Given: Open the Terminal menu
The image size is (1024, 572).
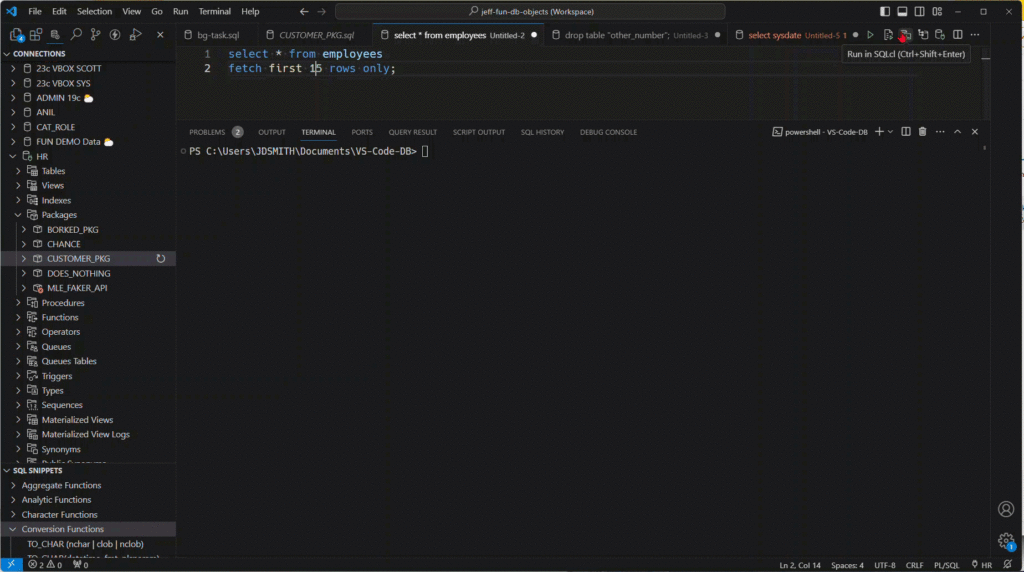Looking at the screenshot, I should [x=214, y=12].
